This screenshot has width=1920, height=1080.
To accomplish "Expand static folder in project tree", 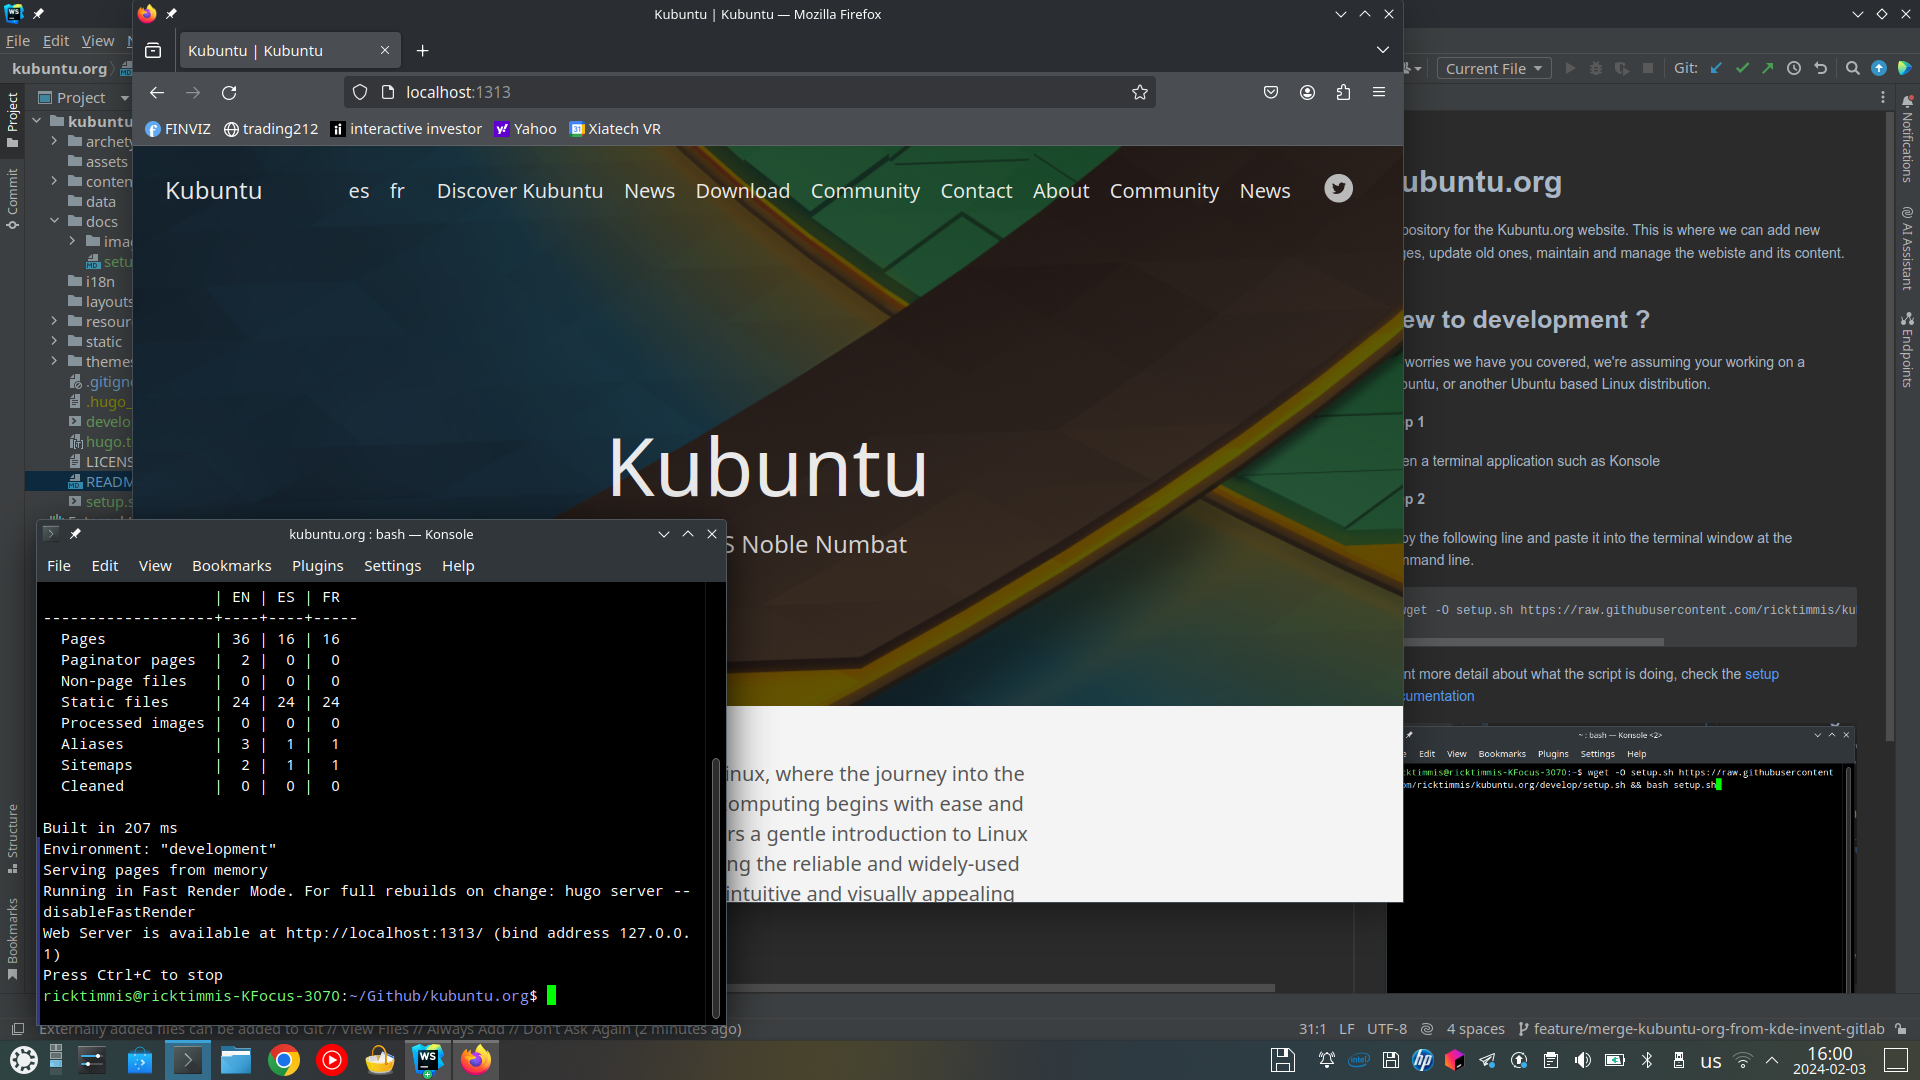I will coord(54,341).
